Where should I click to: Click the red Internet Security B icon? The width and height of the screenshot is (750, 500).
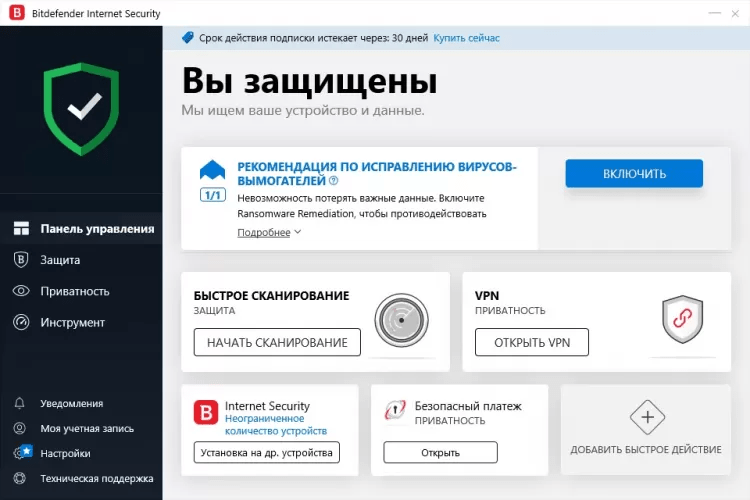pos(206,413)
